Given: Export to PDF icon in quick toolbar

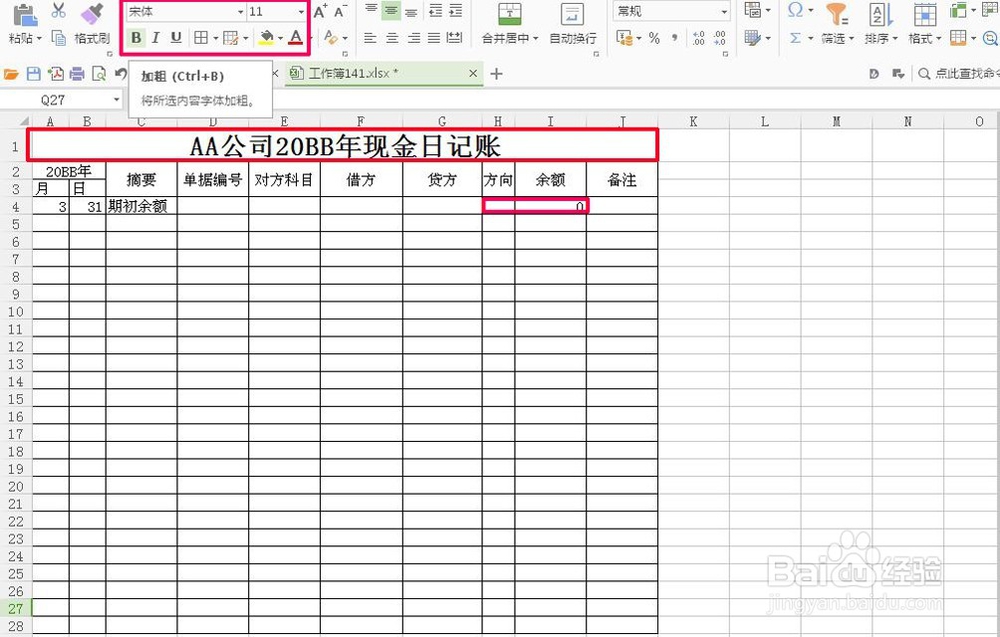Looking at the screenshot, I should 56,74.
